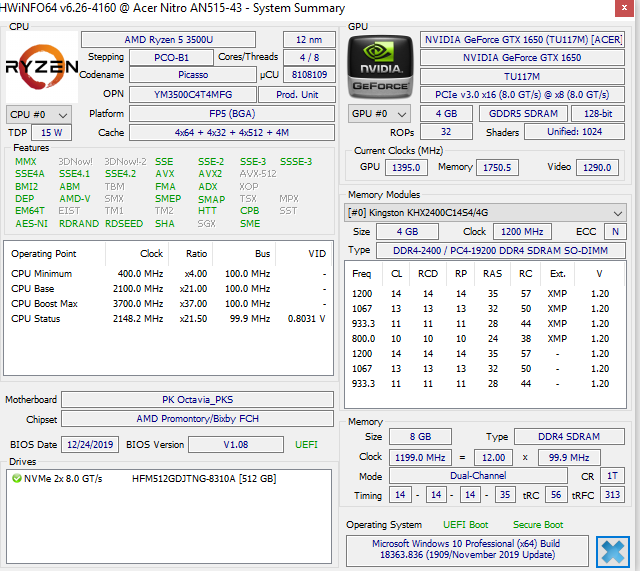
Task: Click the AMD-V feature label
Action: click(75, 199)
